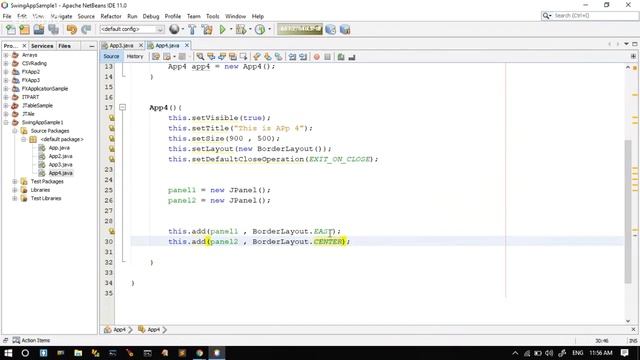Open the Profile Project dropdown arrow

pos(269,29)
